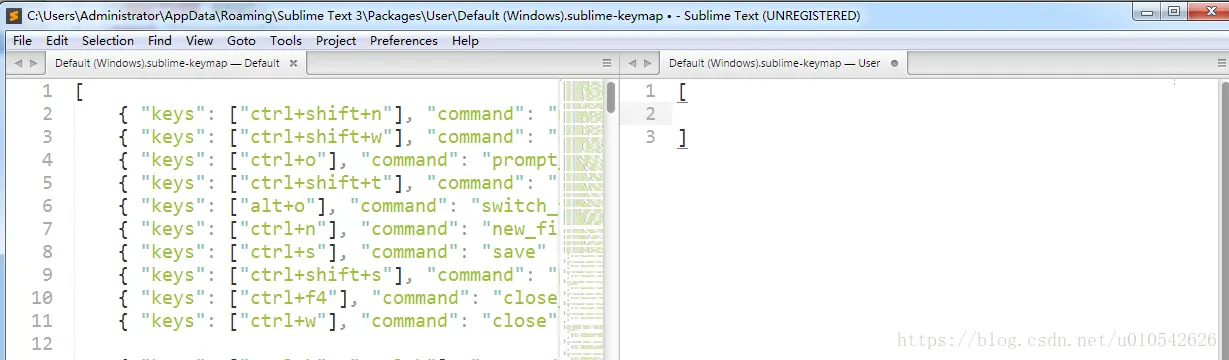Click the closing bracket on right pane line 3
This screenshot has width=1229, height=360.
(682, 138)
